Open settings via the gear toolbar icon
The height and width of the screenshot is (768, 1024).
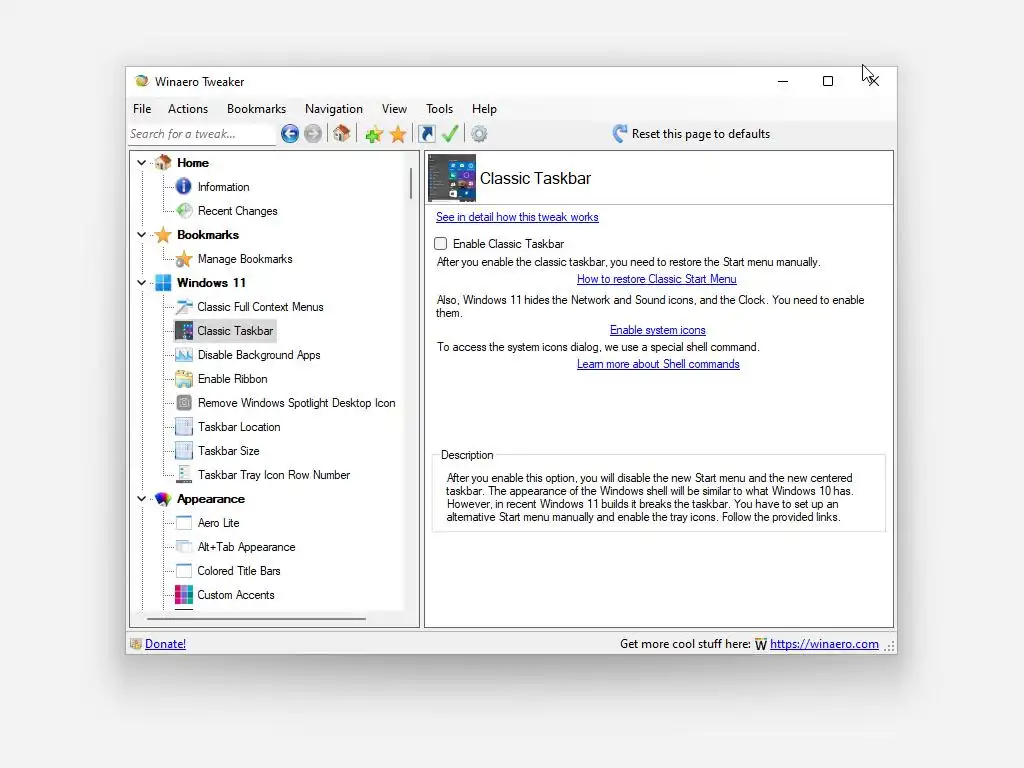479,134
